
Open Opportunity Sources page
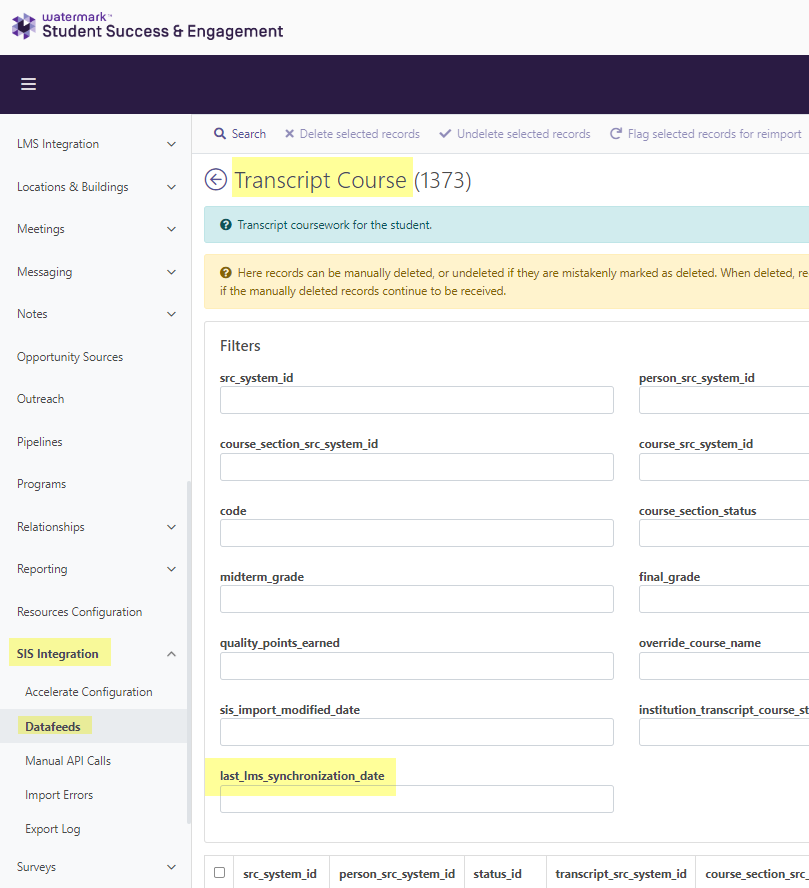pyautogui.click(x=70, y=357)
